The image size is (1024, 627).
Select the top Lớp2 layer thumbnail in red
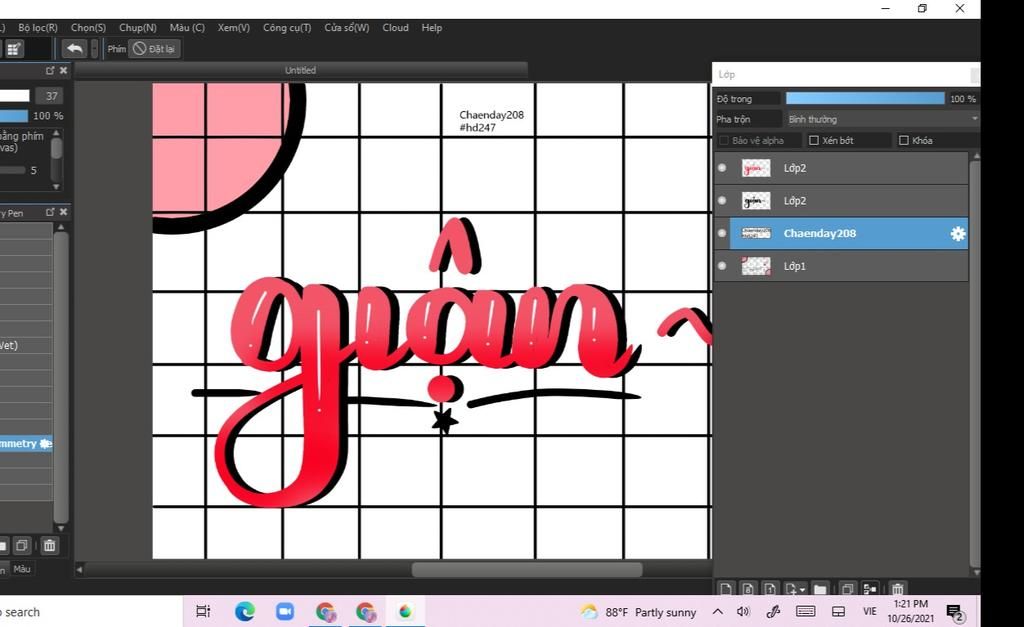pyautogui.click(x=756, y=168)
